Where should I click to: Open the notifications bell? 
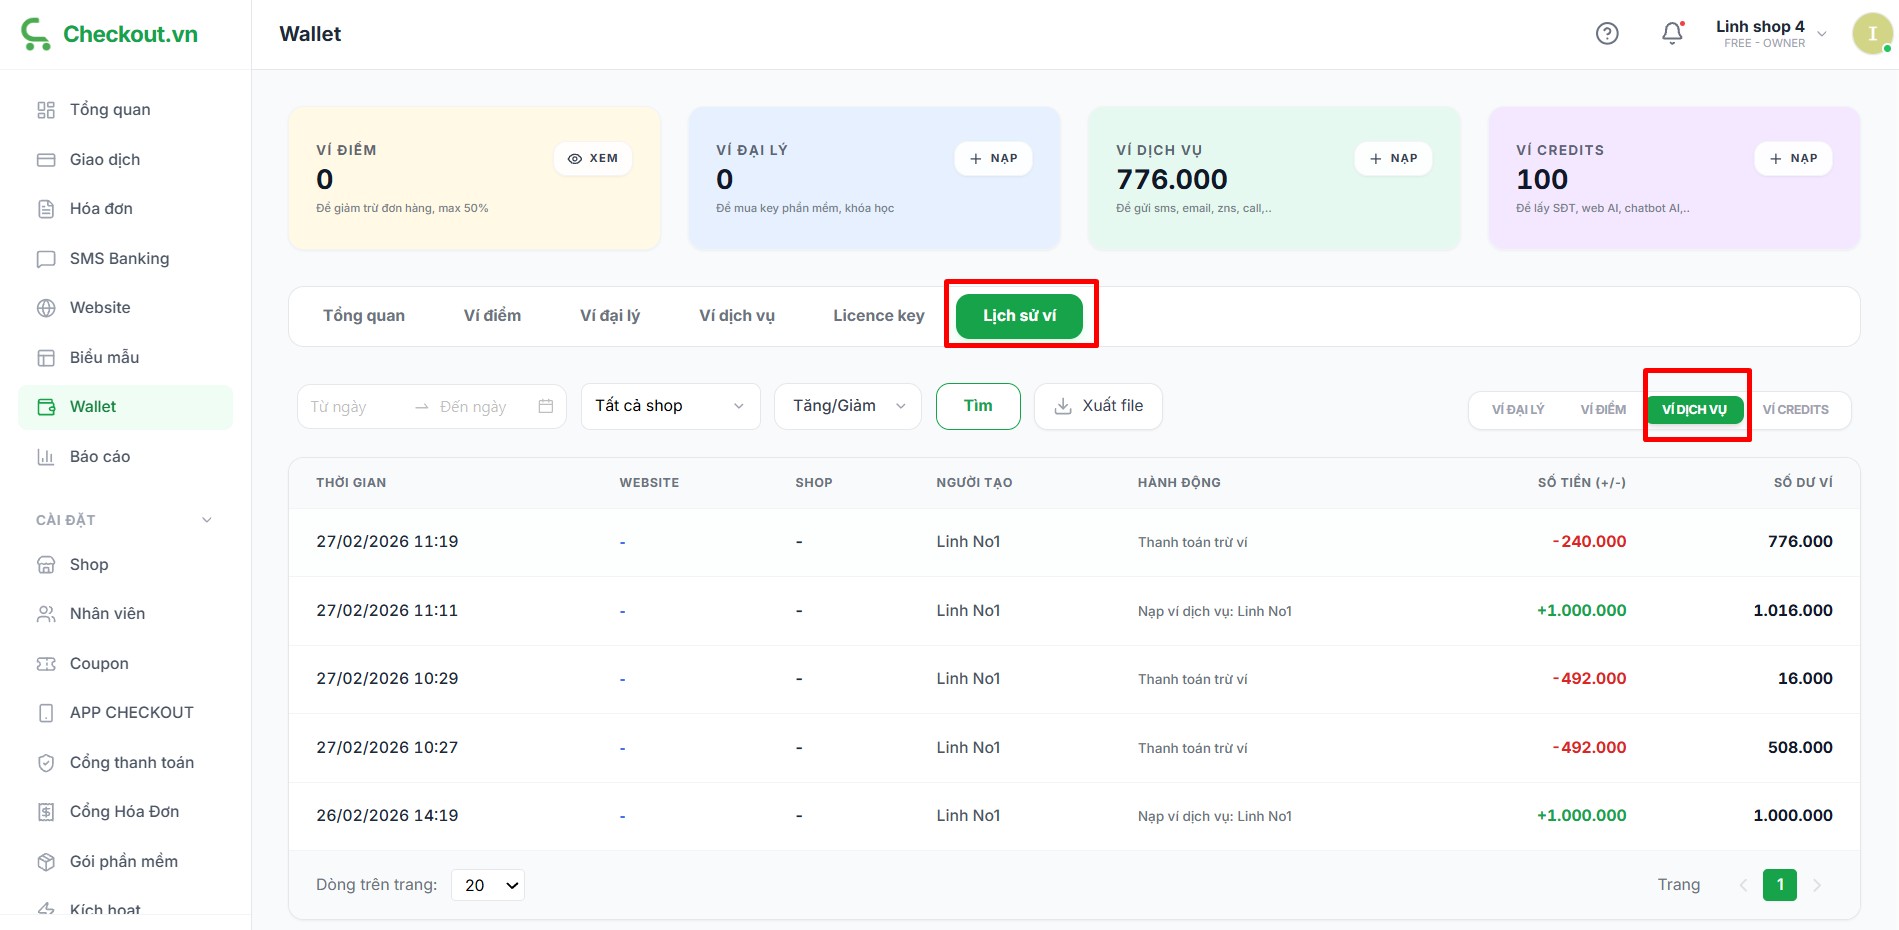pyautogui.click(x=1672, y=34)
